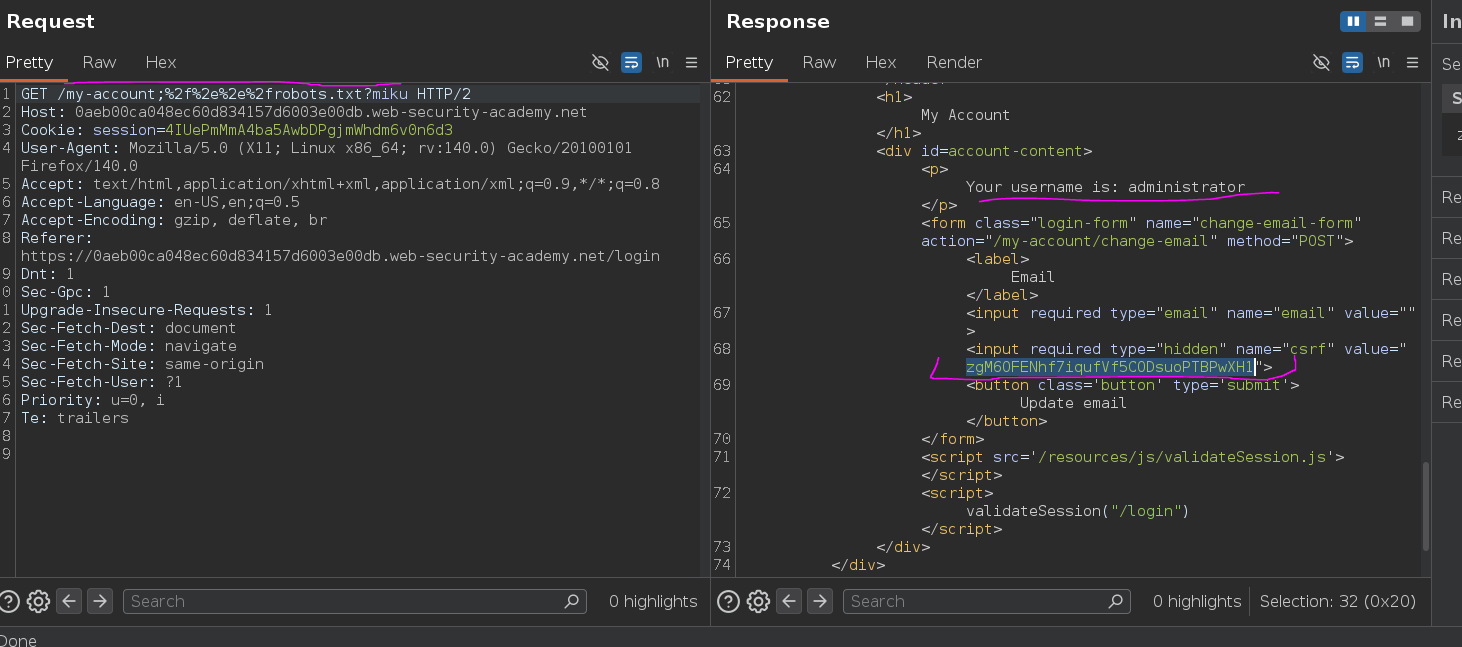This screenshot has width=1462, height=647.
Task: Click the 'Update email' button text
Action: pos(1073,403)
